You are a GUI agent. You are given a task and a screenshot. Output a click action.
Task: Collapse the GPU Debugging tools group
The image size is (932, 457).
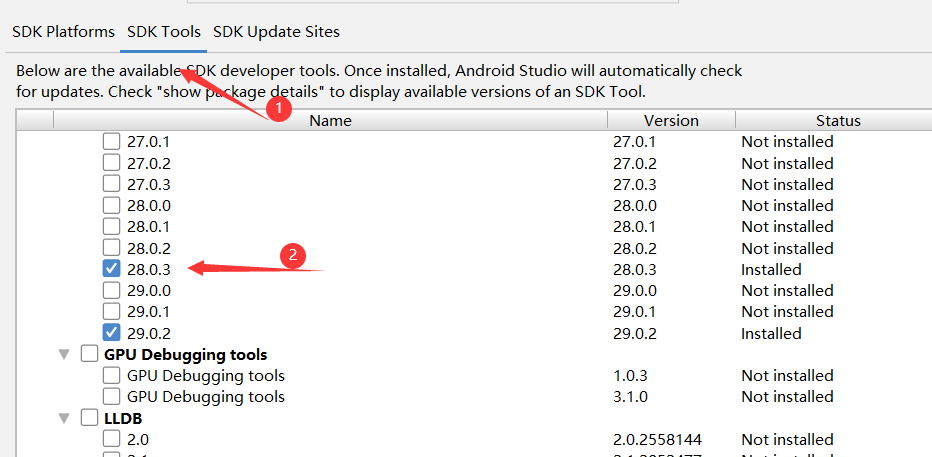tap(64, 355)
